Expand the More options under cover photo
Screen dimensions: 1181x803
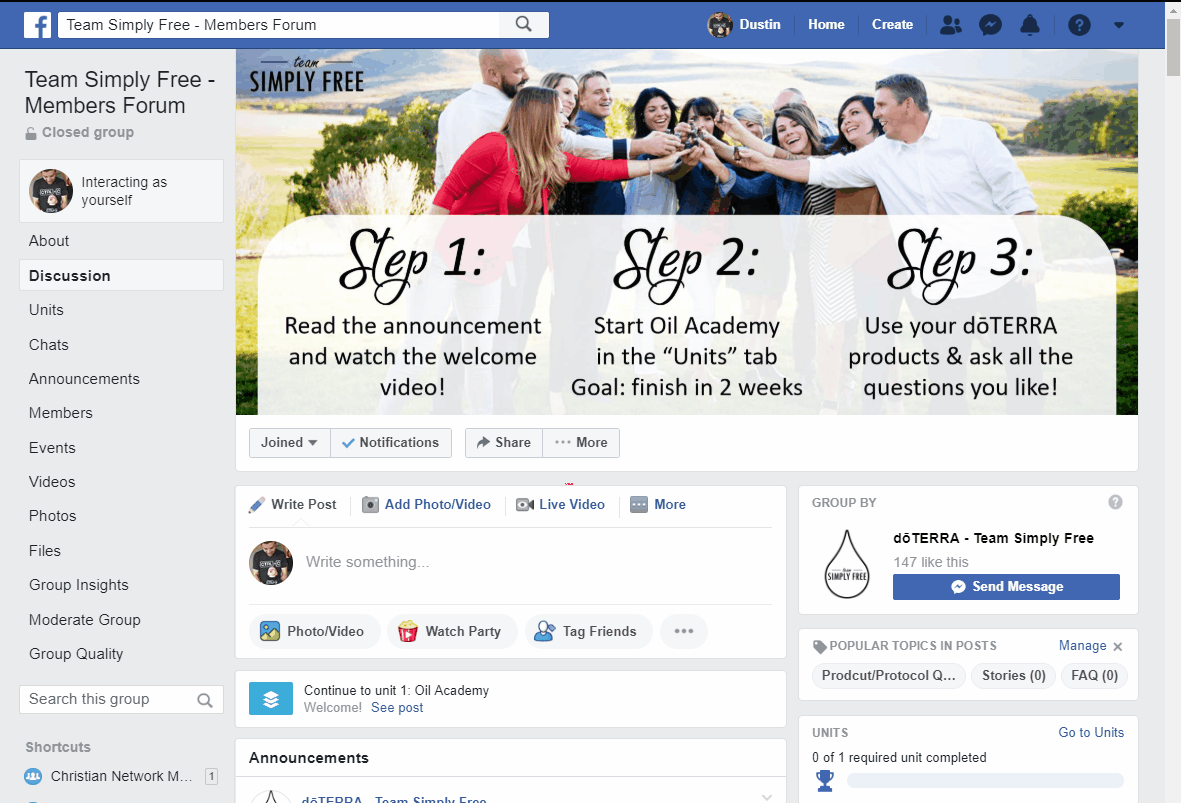(581, 443)
